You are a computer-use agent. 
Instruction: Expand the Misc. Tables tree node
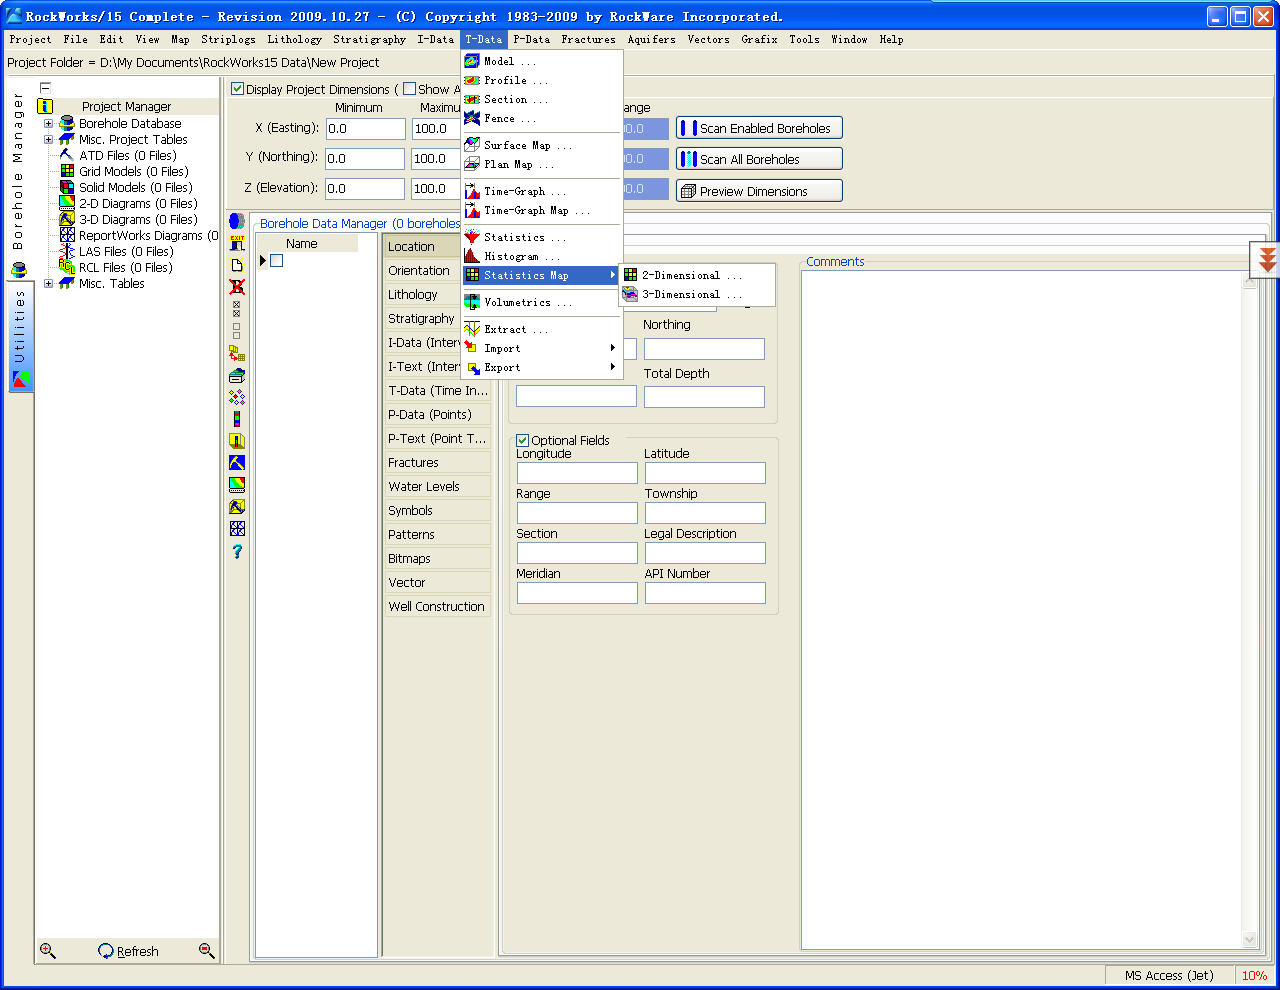pos(48,284)
